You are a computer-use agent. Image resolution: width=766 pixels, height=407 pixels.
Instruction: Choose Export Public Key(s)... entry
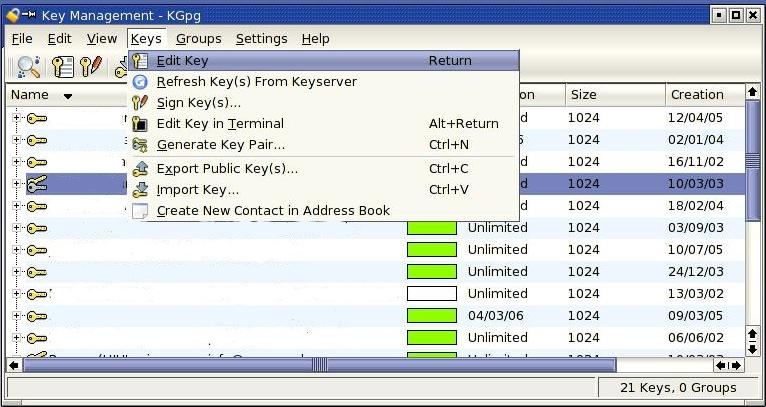point(323,169)
